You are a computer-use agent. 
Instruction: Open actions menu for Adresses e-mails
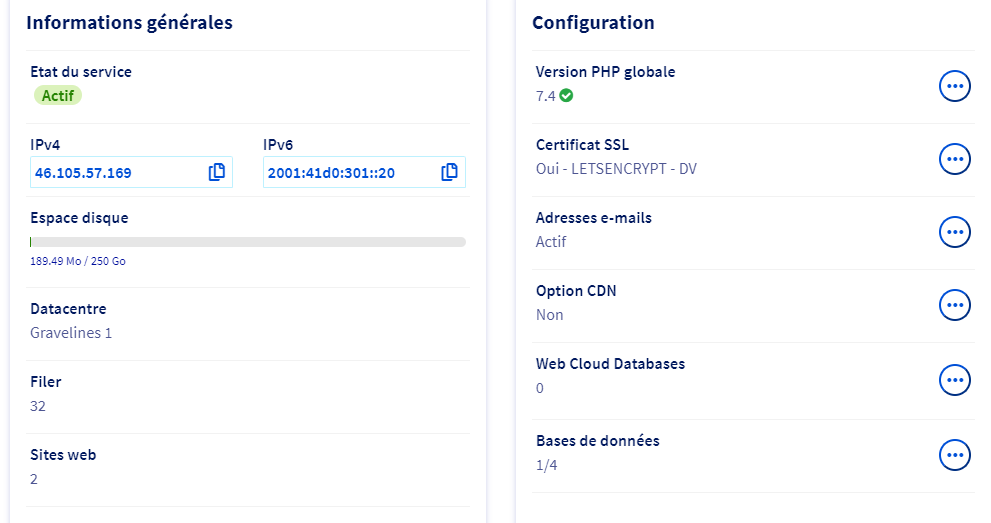(x=955, y=232)
